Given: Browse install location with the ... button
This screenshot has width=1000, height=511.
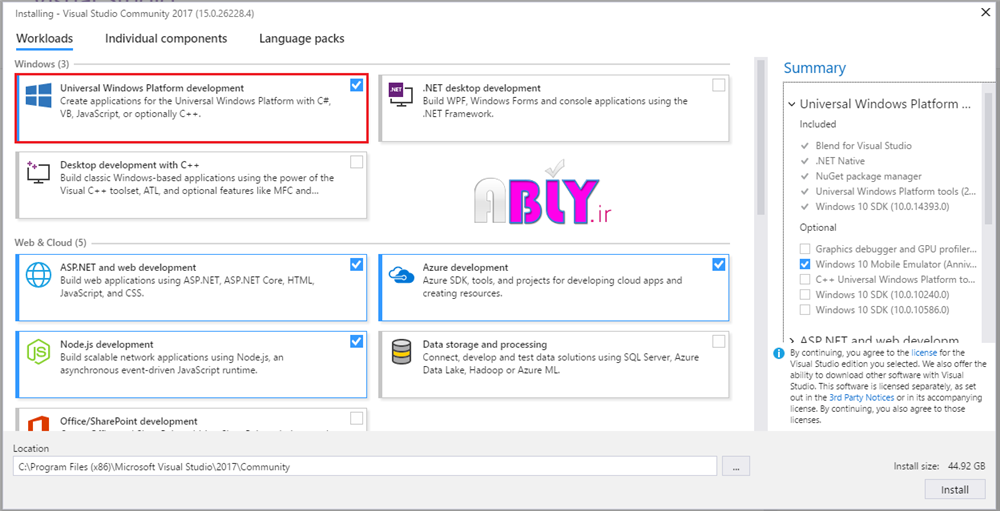Looking at the screenshot, I should pyautogui.click(x=736, y=466).
